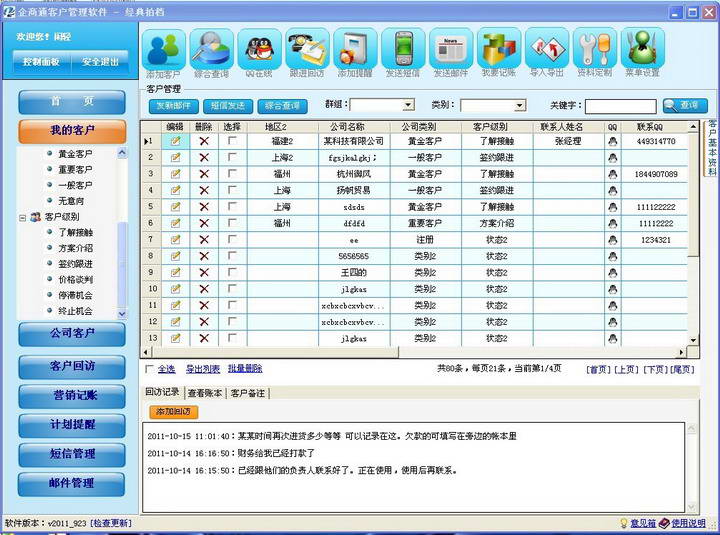This screenshot has height=535, width=720.
Task: Click the 安全退出 button
Action: point(100,62)
